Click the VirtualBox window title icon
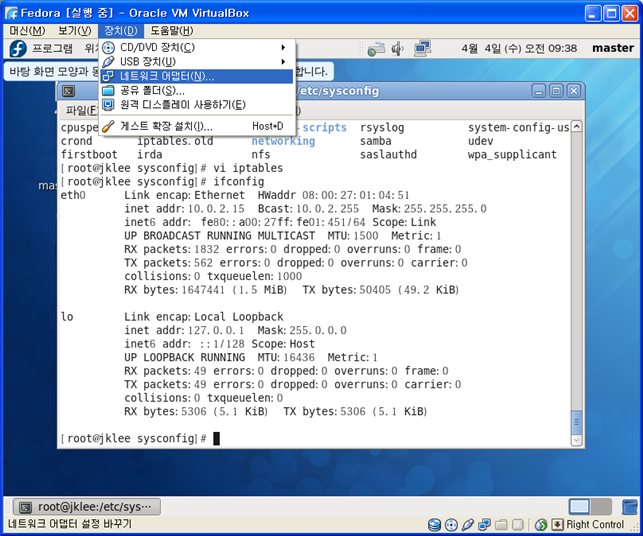The width and height of the screenshot is (643, 536). pyautogui.click(x=11, y=13)
